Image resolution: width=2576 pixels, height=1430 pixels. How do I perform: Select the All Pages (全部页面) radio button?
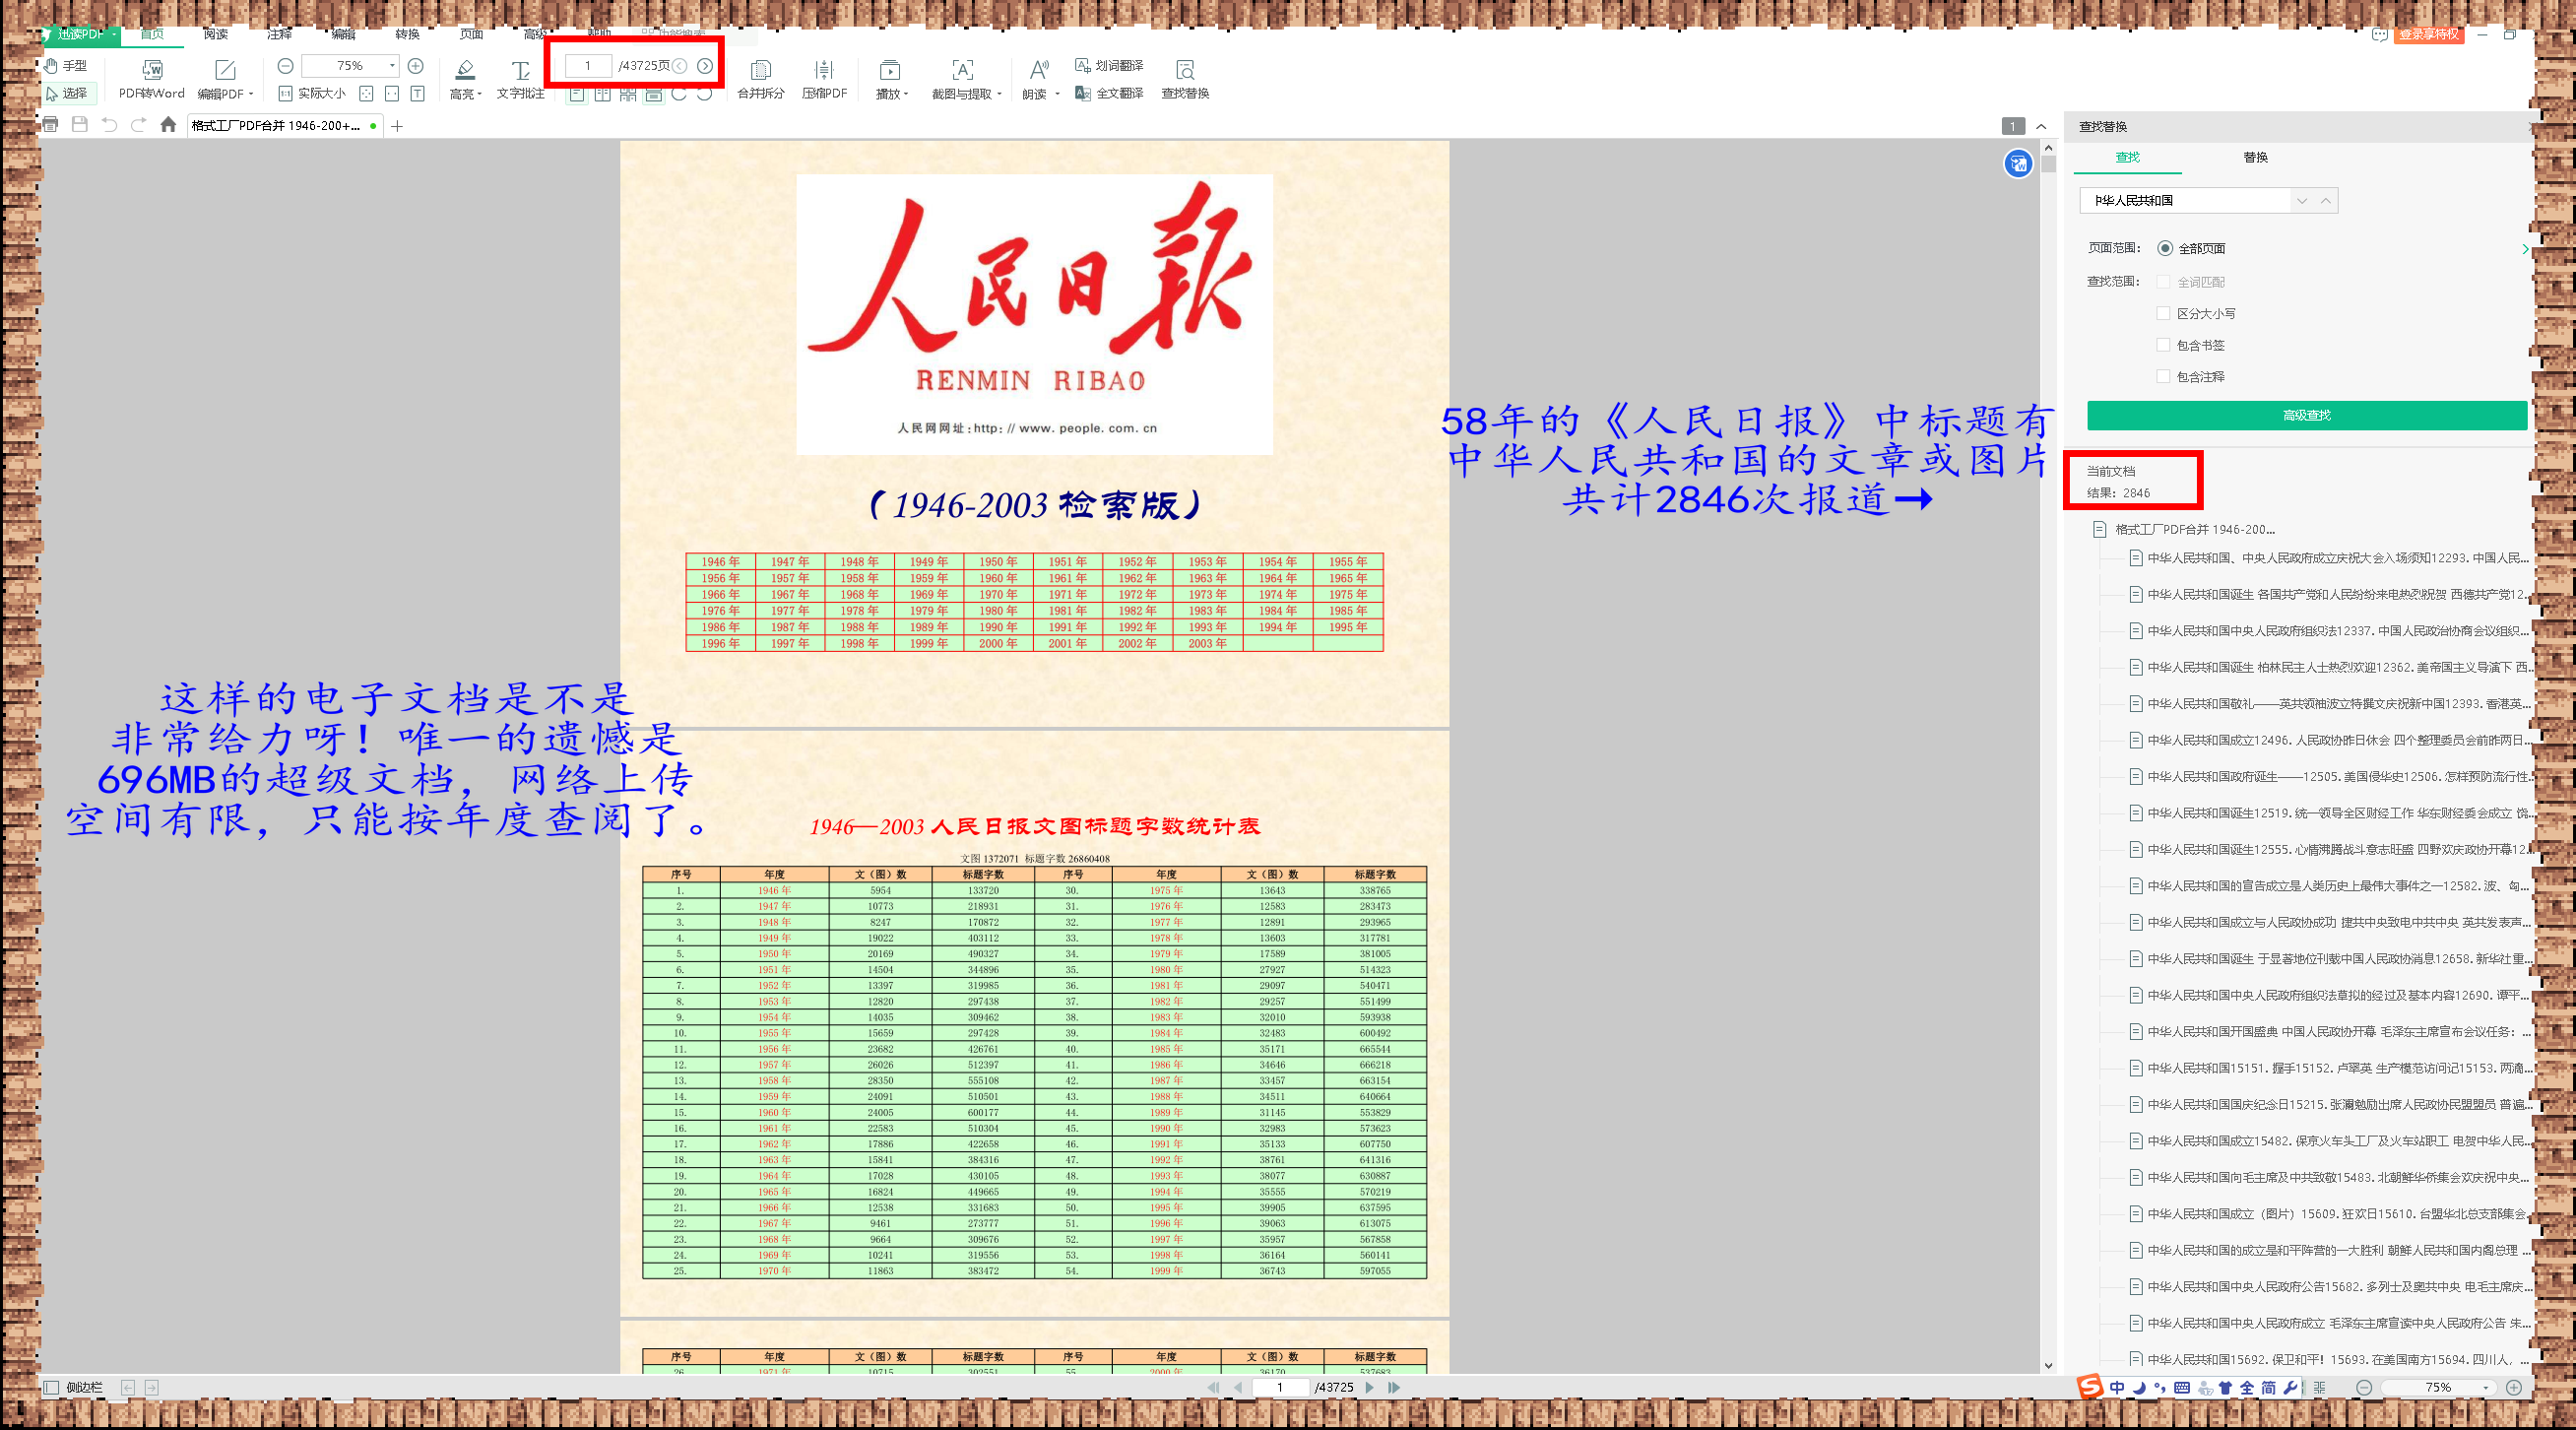pos(2165,248)
